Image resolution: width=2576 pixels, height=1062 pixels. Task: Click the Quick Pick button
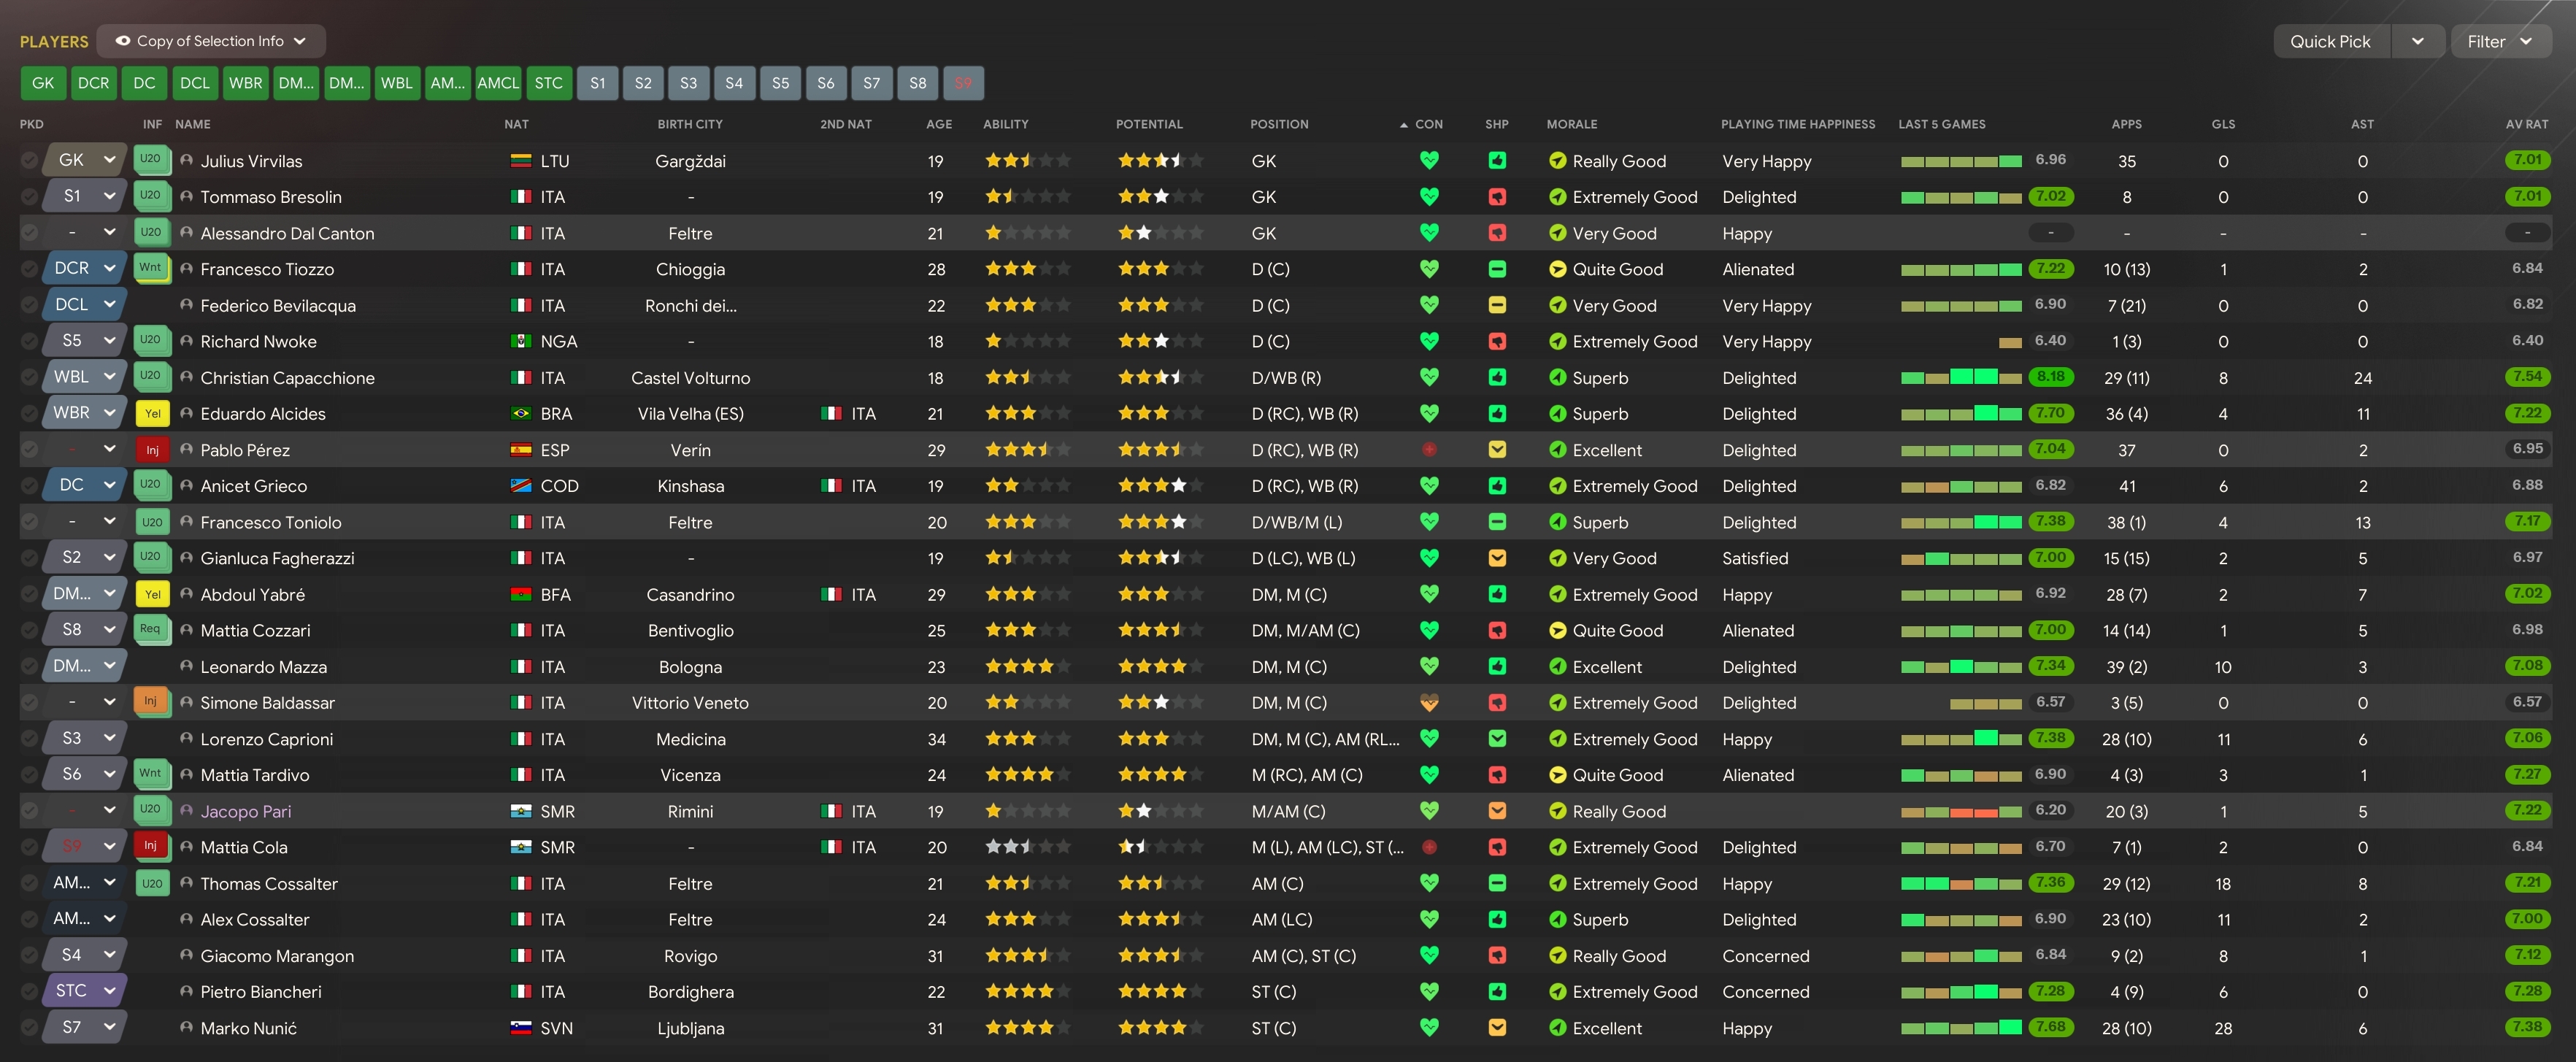click(x=2330, y=41)
